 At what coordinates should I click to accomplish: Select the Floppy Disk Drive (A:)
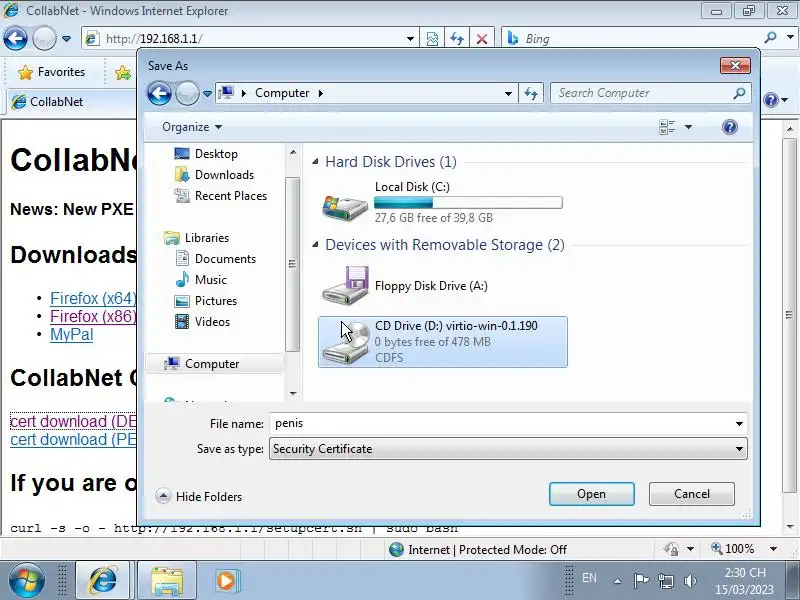442,286
